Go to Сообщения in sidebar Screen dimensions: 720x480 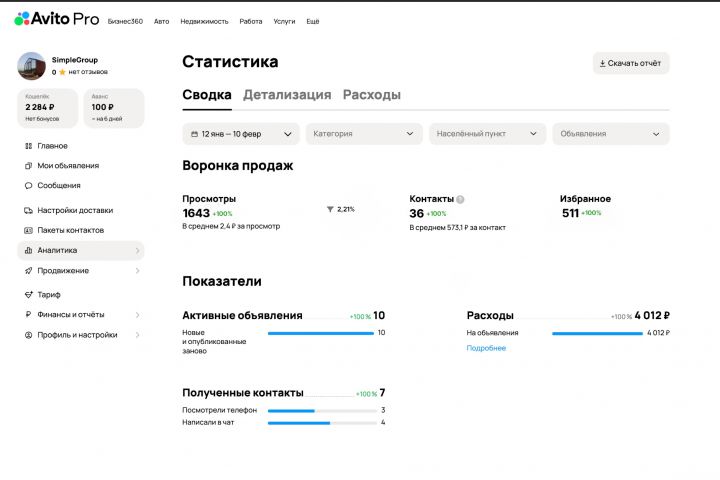[59, 186]
